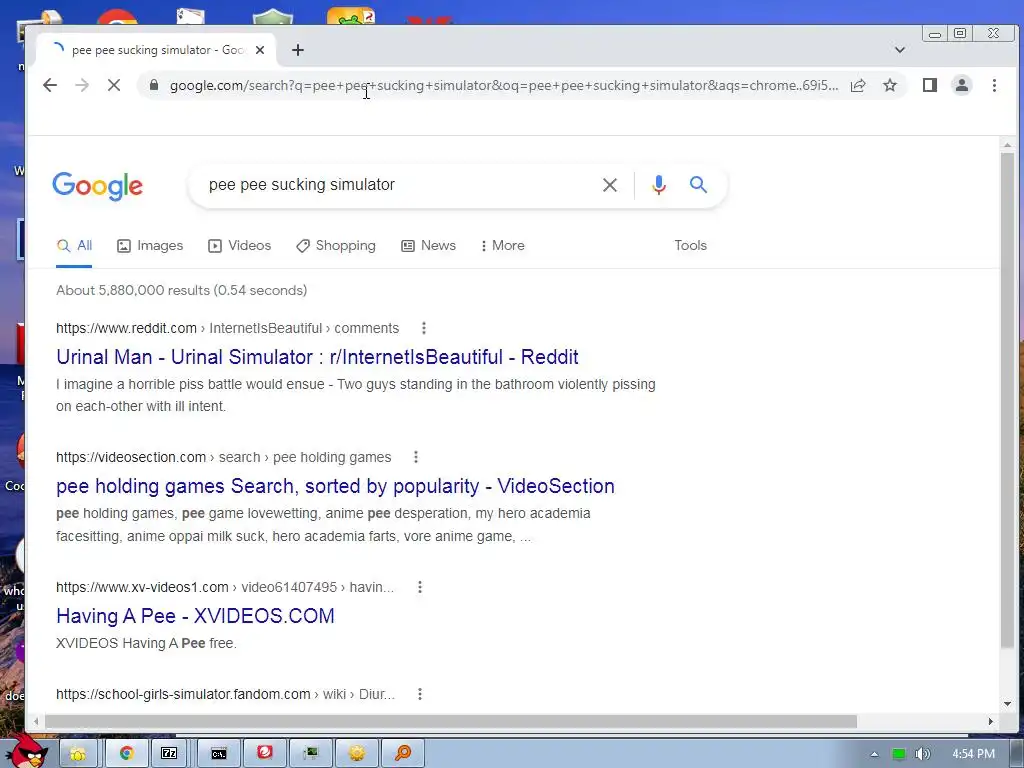
Task: Expand the tab search dropdown
Action: coord(900,50)
